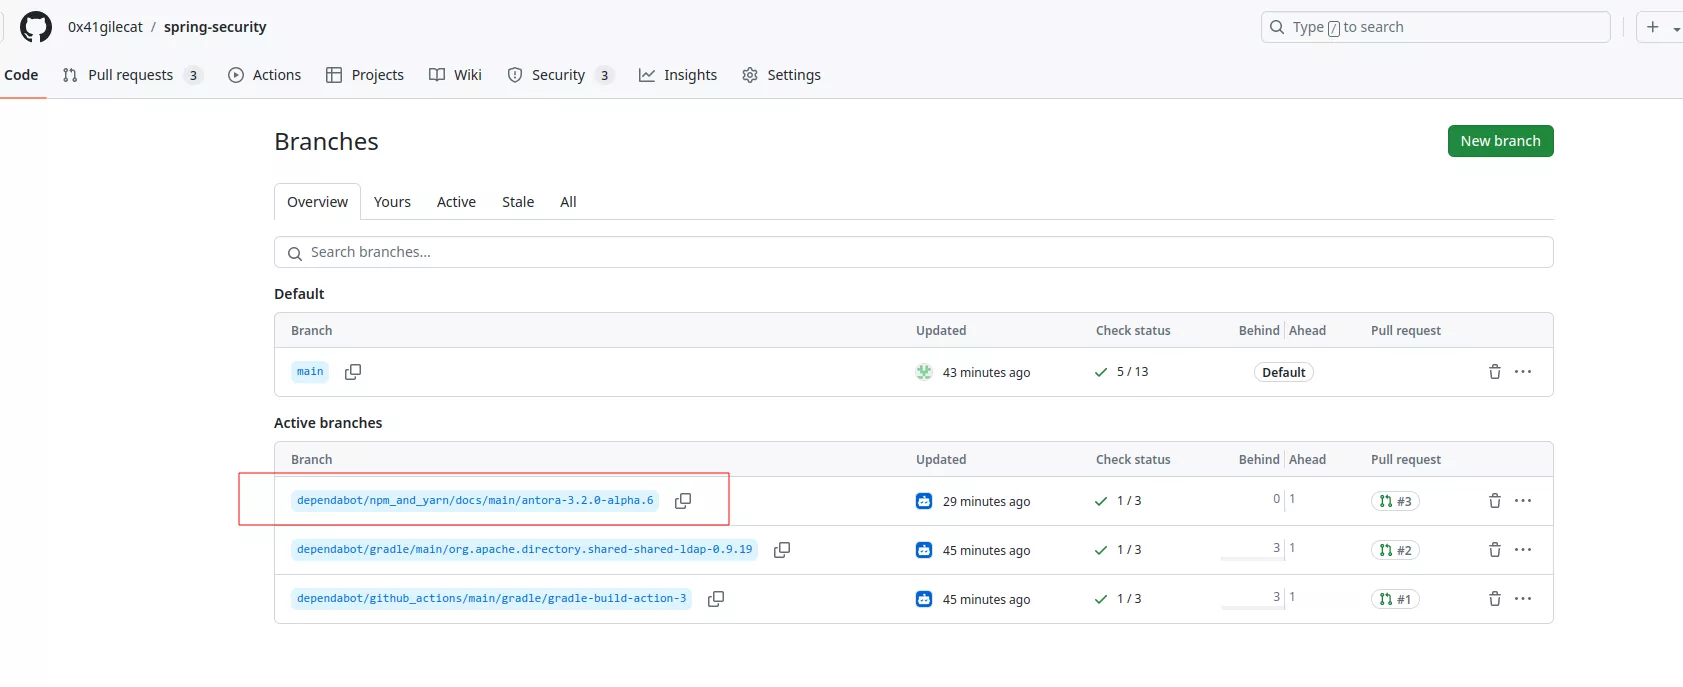The image size is (1683, 687).
Task: Open the Wiki tab
Action: pyautogui.click(x=455, y=75)
